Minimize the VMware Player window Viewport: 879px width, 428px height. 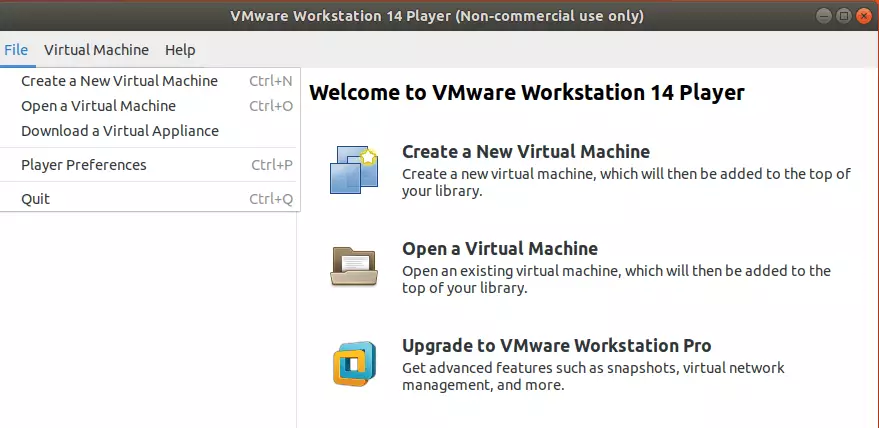click(824, 16)
